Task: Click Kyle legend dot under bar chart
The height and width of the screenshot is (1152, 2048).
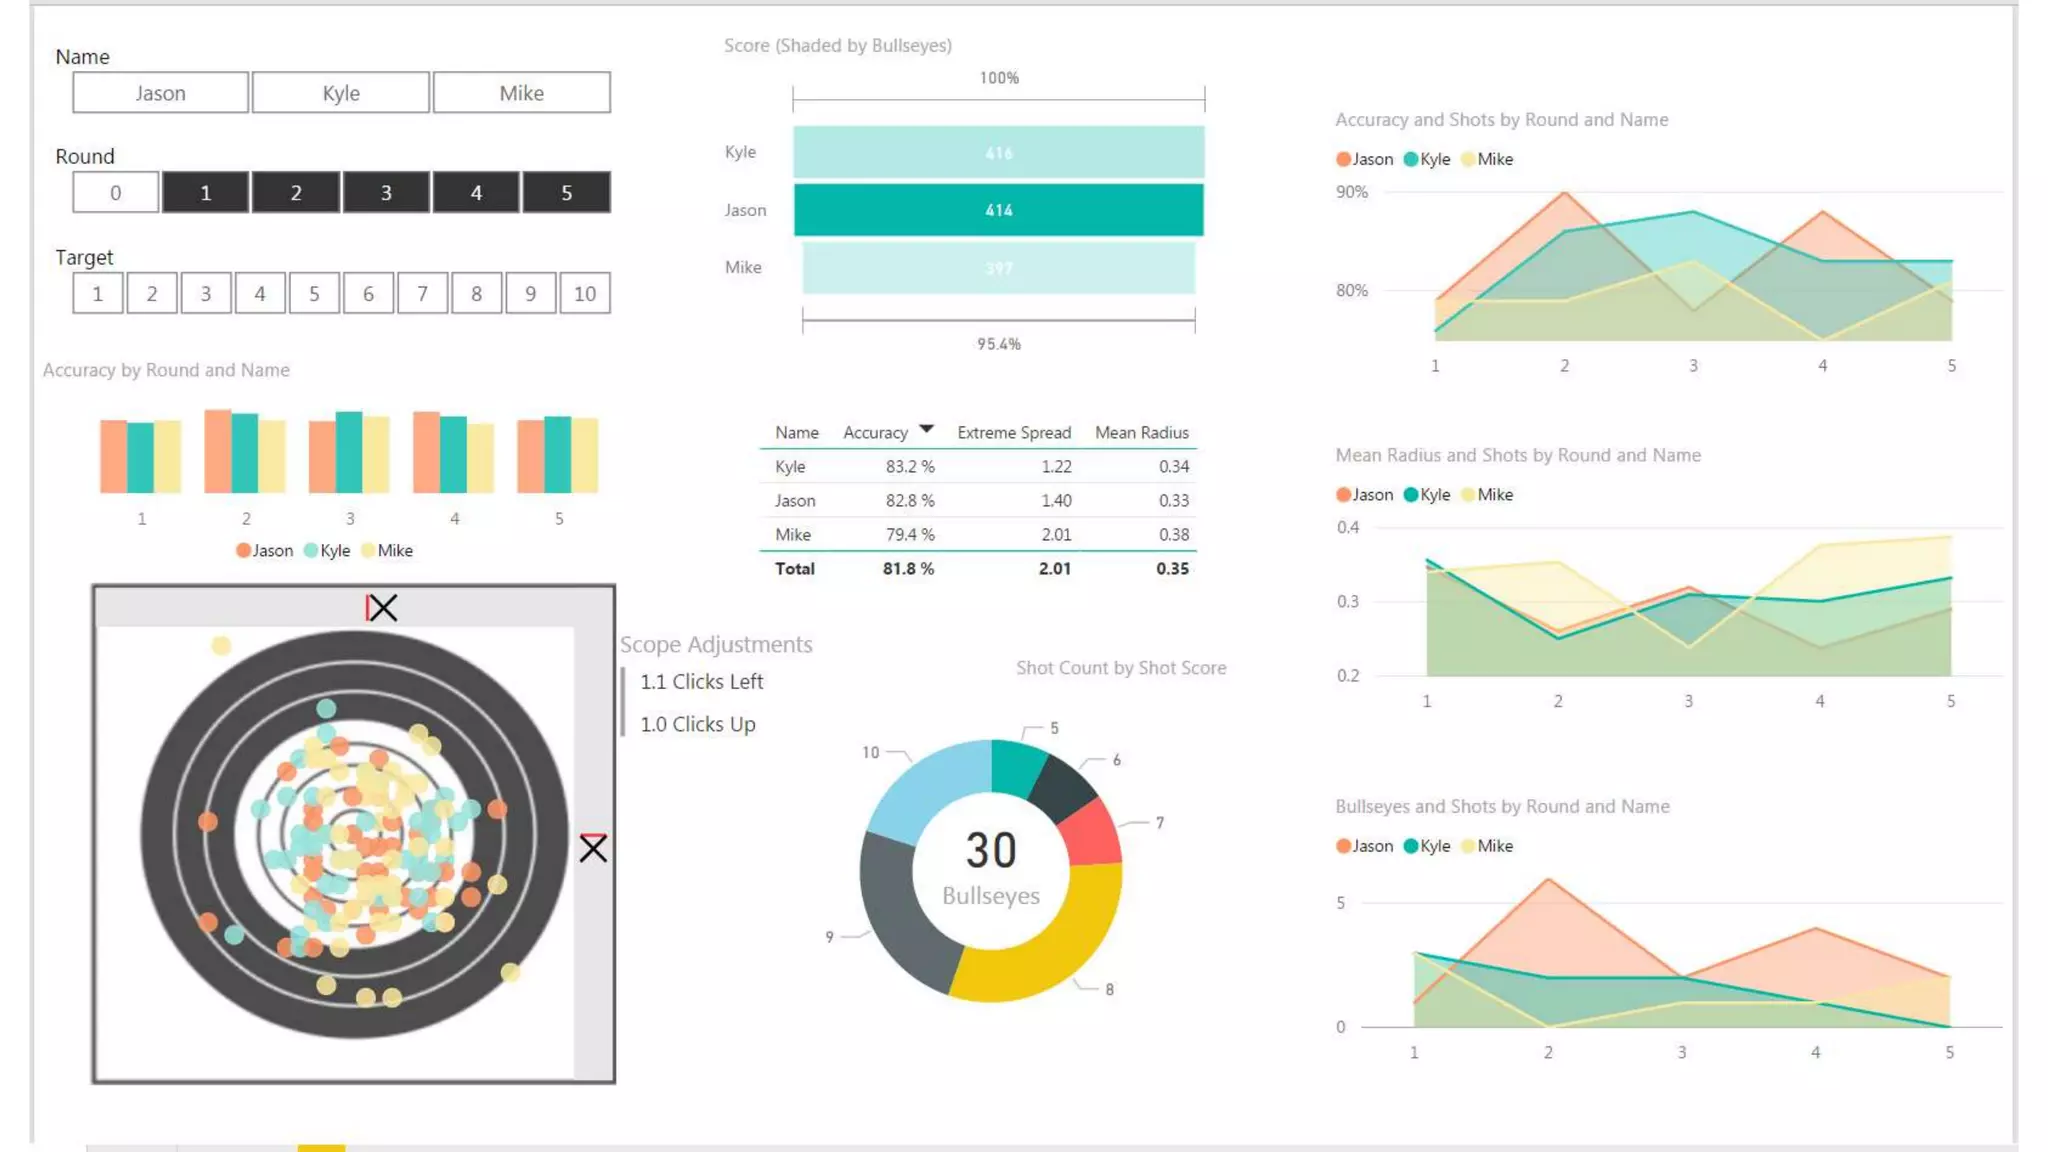Action: [311, 551]
